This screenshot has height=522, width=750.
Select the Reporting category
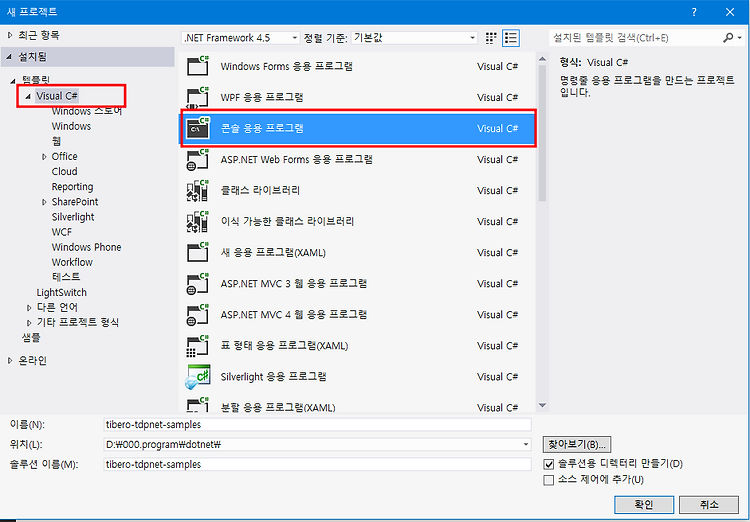pyautogui.click(x=72, y=187)
